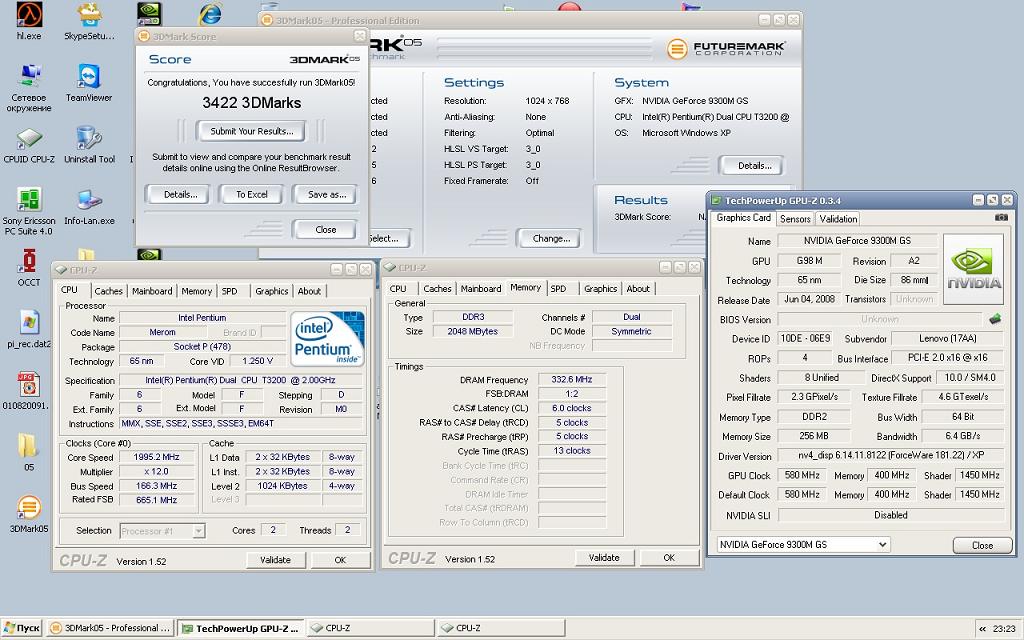Click the GPU-Z BIOS save chip icon
The width and height of the screenshot is (1024, 640).
point(995,319)
